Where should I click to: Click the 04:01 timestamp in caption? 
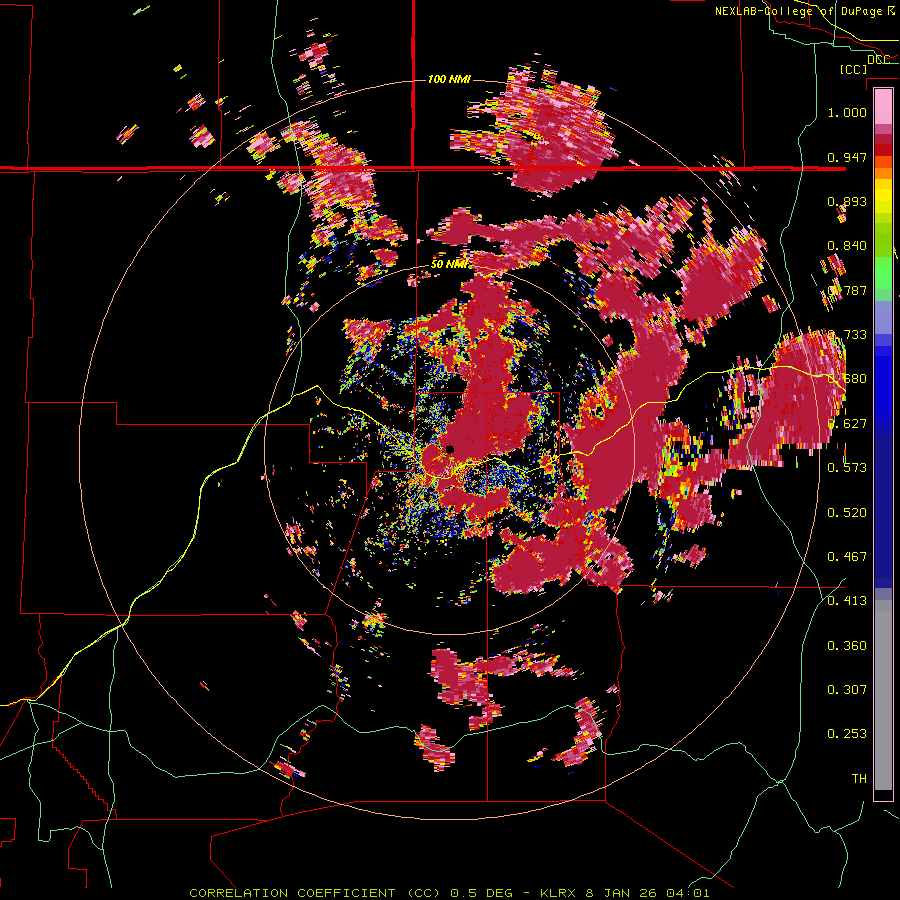[x=688, y=893]
